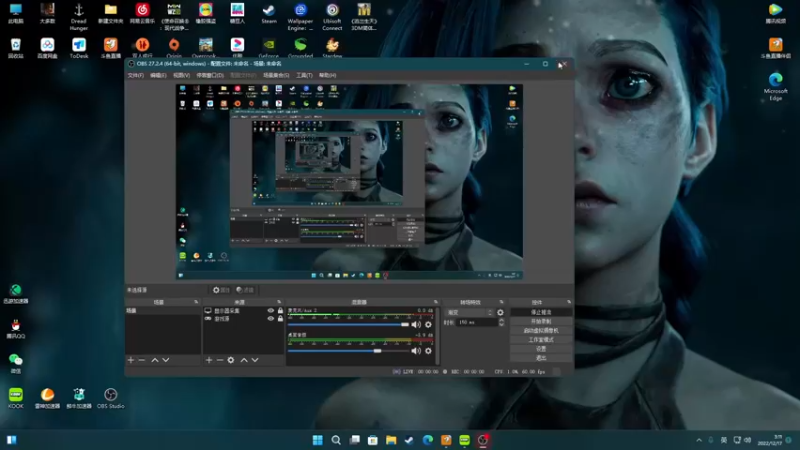Remove the selected source with minus icon
The image size is (800, 450).
(x=220, y=360)
